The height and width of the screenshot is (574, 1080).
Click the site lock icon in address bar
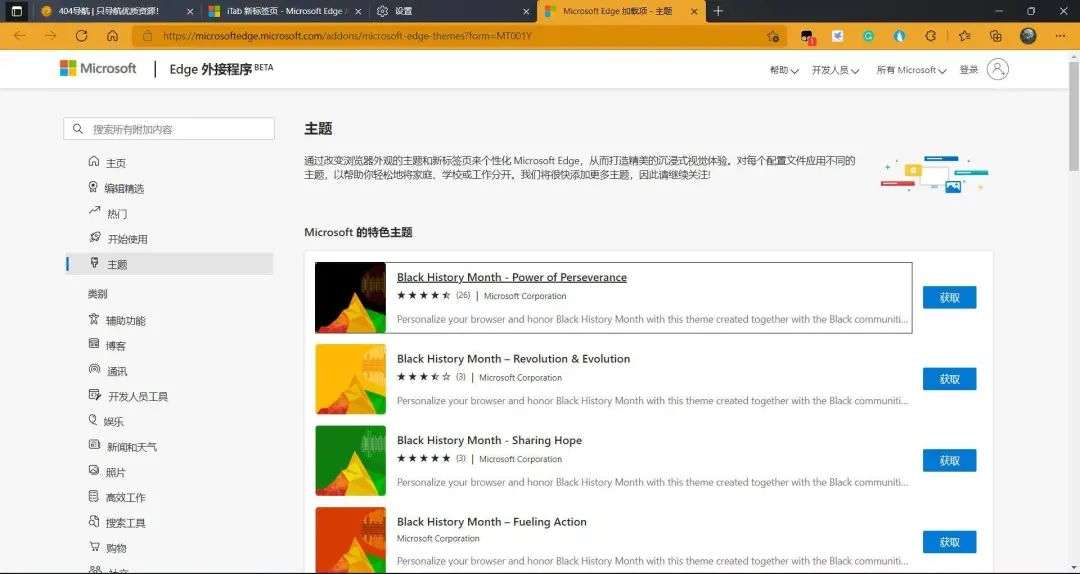coord(147,36)
